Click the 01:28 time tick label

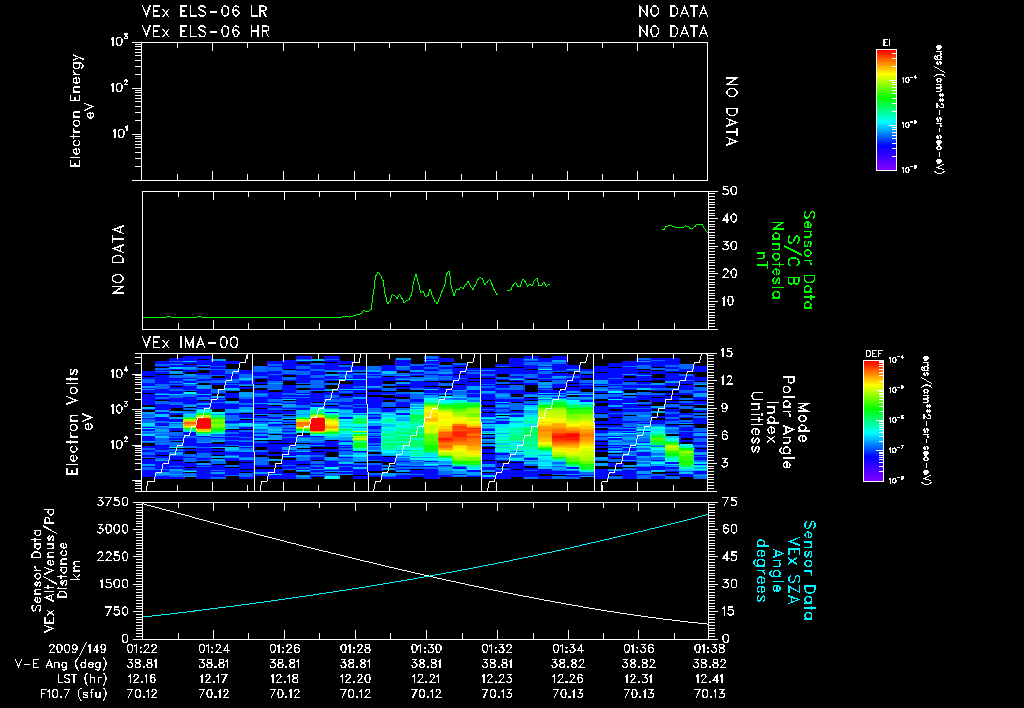click(355, 649)
